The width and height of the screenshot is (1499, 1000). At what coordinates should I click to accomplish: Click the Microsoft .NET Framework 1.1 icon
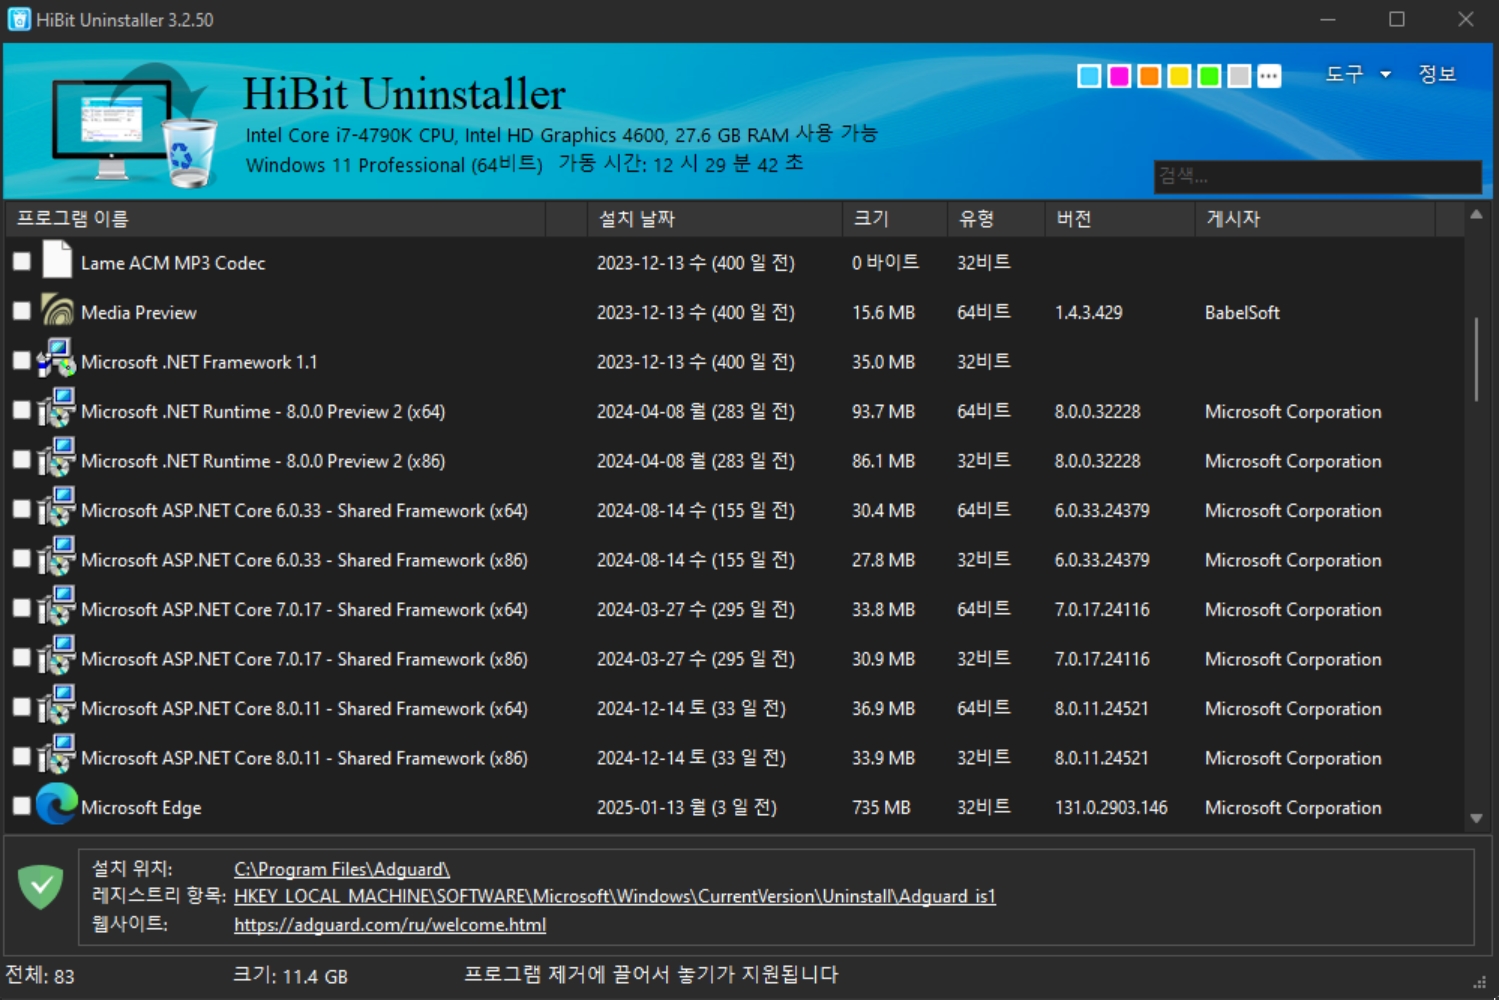click(57, 359)
